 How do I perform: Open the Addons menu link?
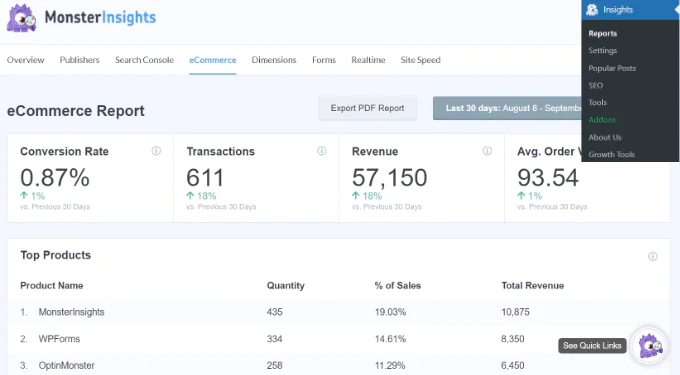pos(602,120)
